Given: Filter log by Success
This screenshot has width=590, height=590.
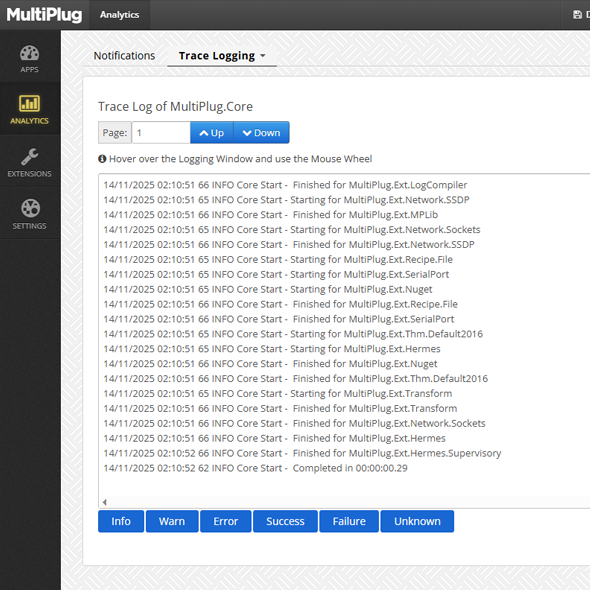Looking at the screenshot, I should (x=285, y=521).
